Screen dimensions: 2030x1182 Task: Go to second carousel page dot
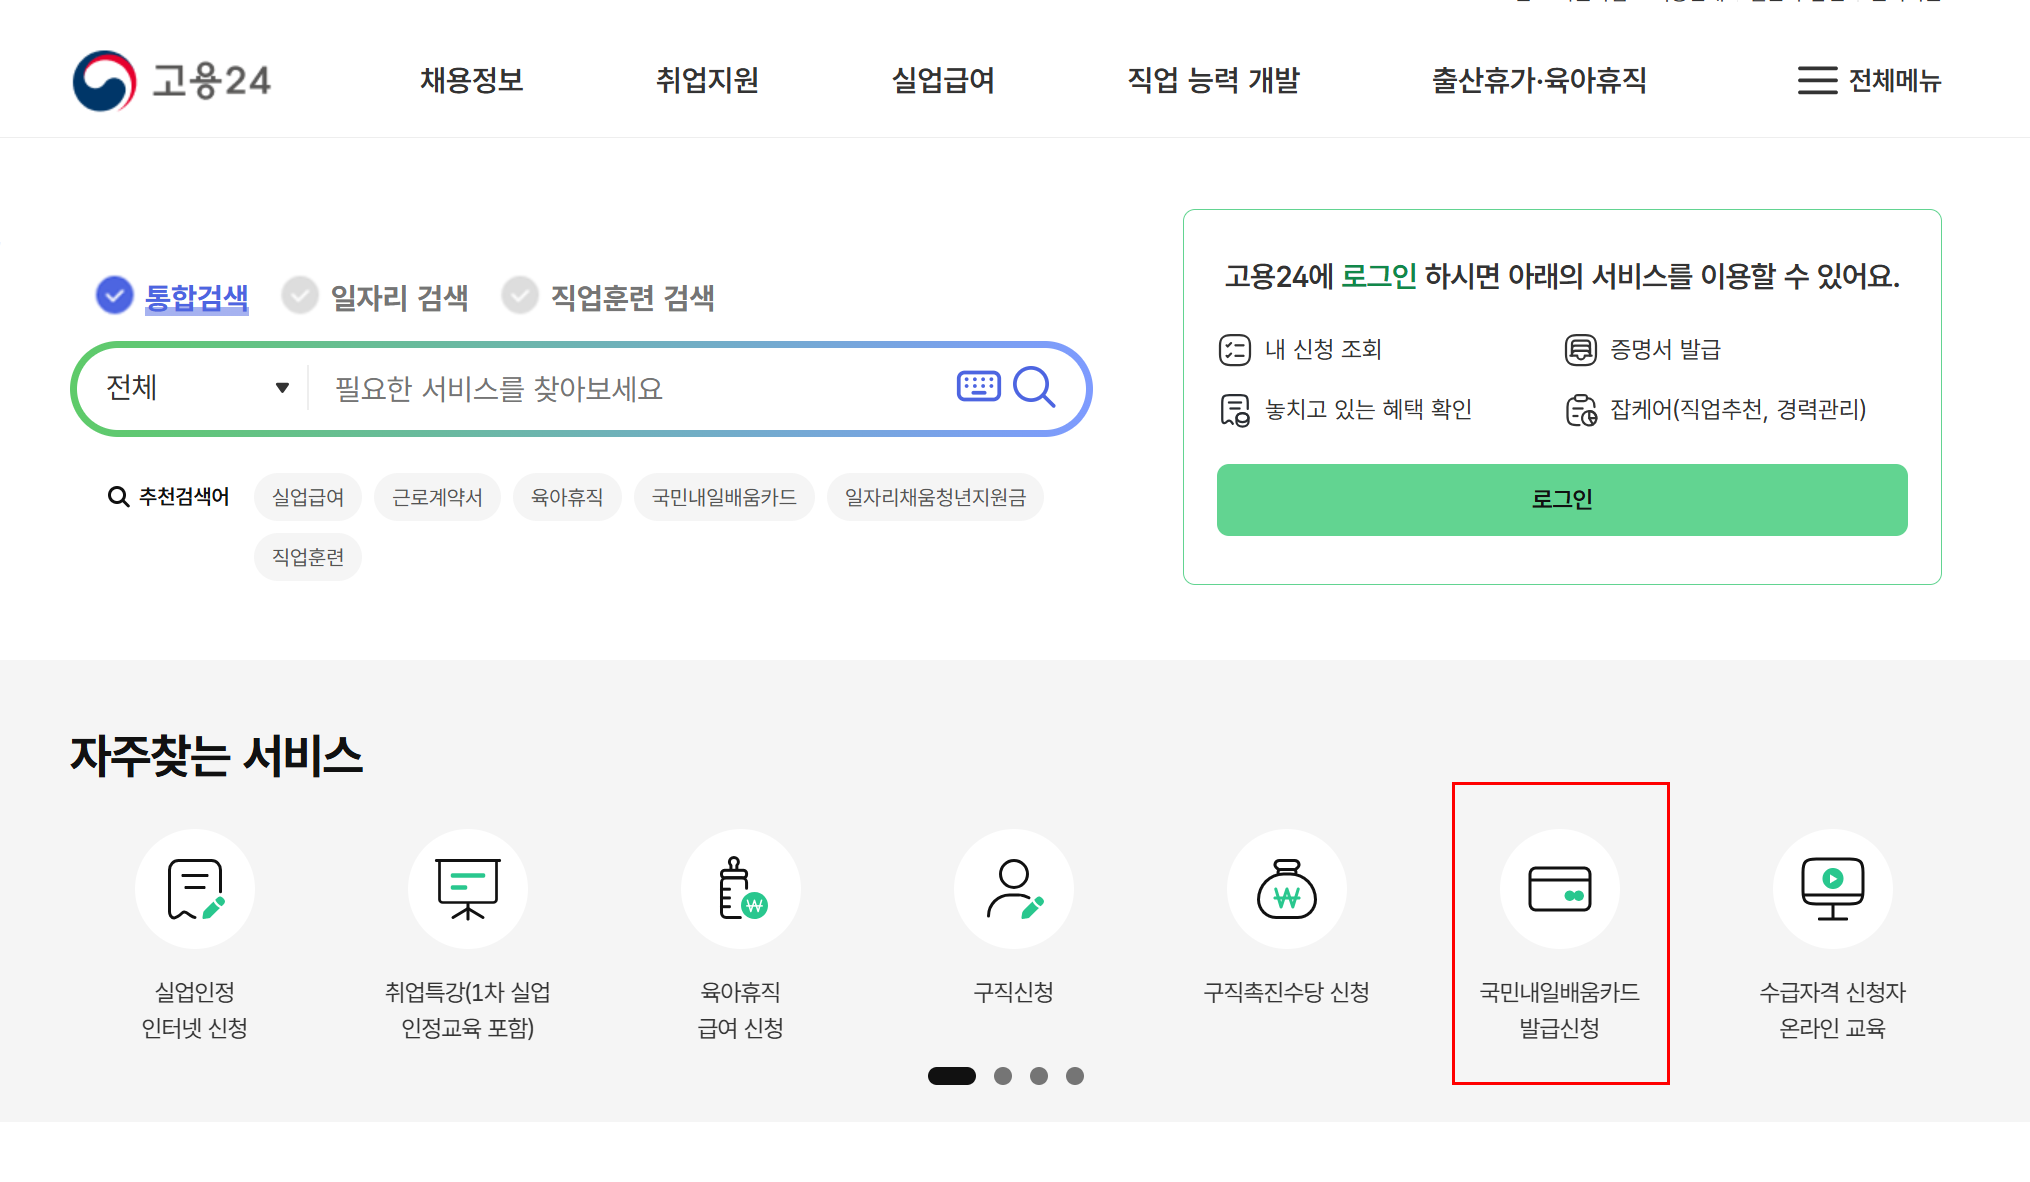tap(1003, 1076)
